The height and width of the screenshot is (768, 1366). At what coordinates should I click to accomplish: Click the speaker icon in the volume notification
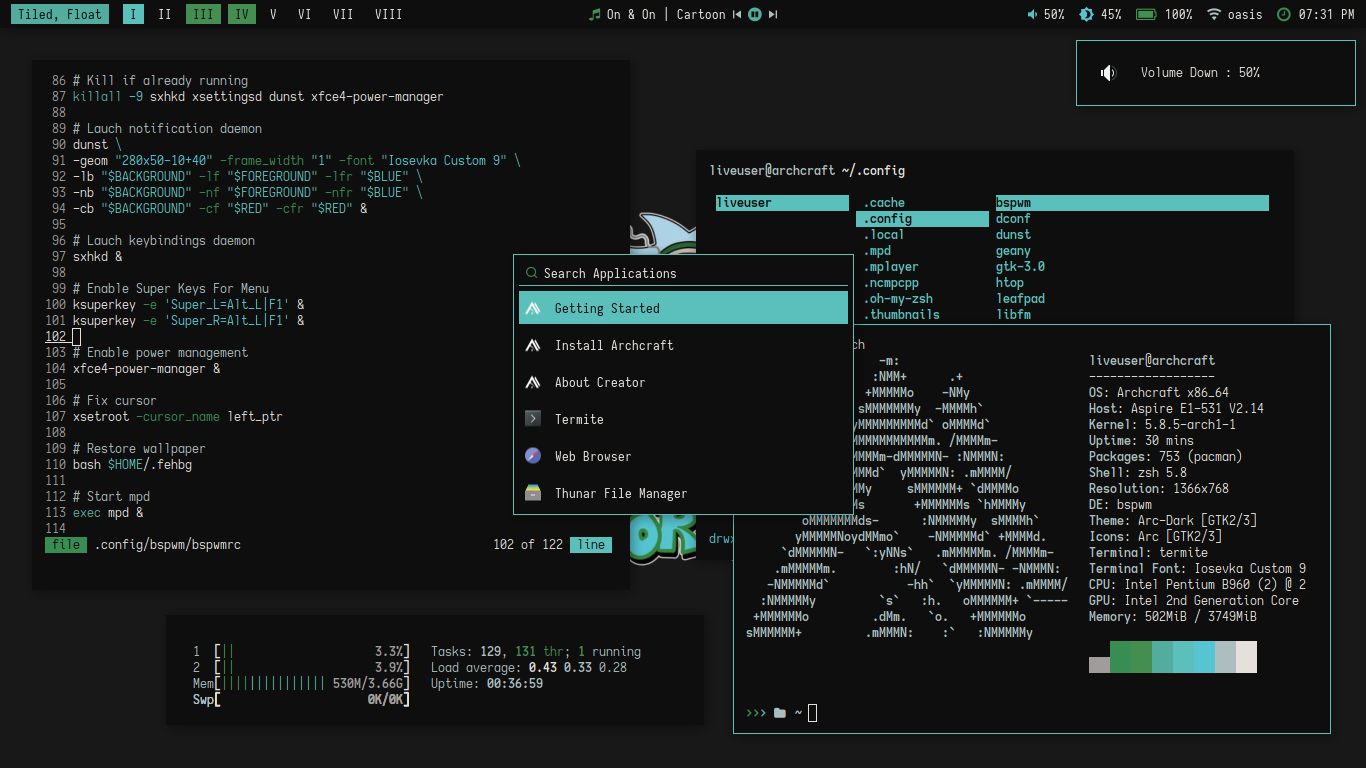[x=1108, y=72]
